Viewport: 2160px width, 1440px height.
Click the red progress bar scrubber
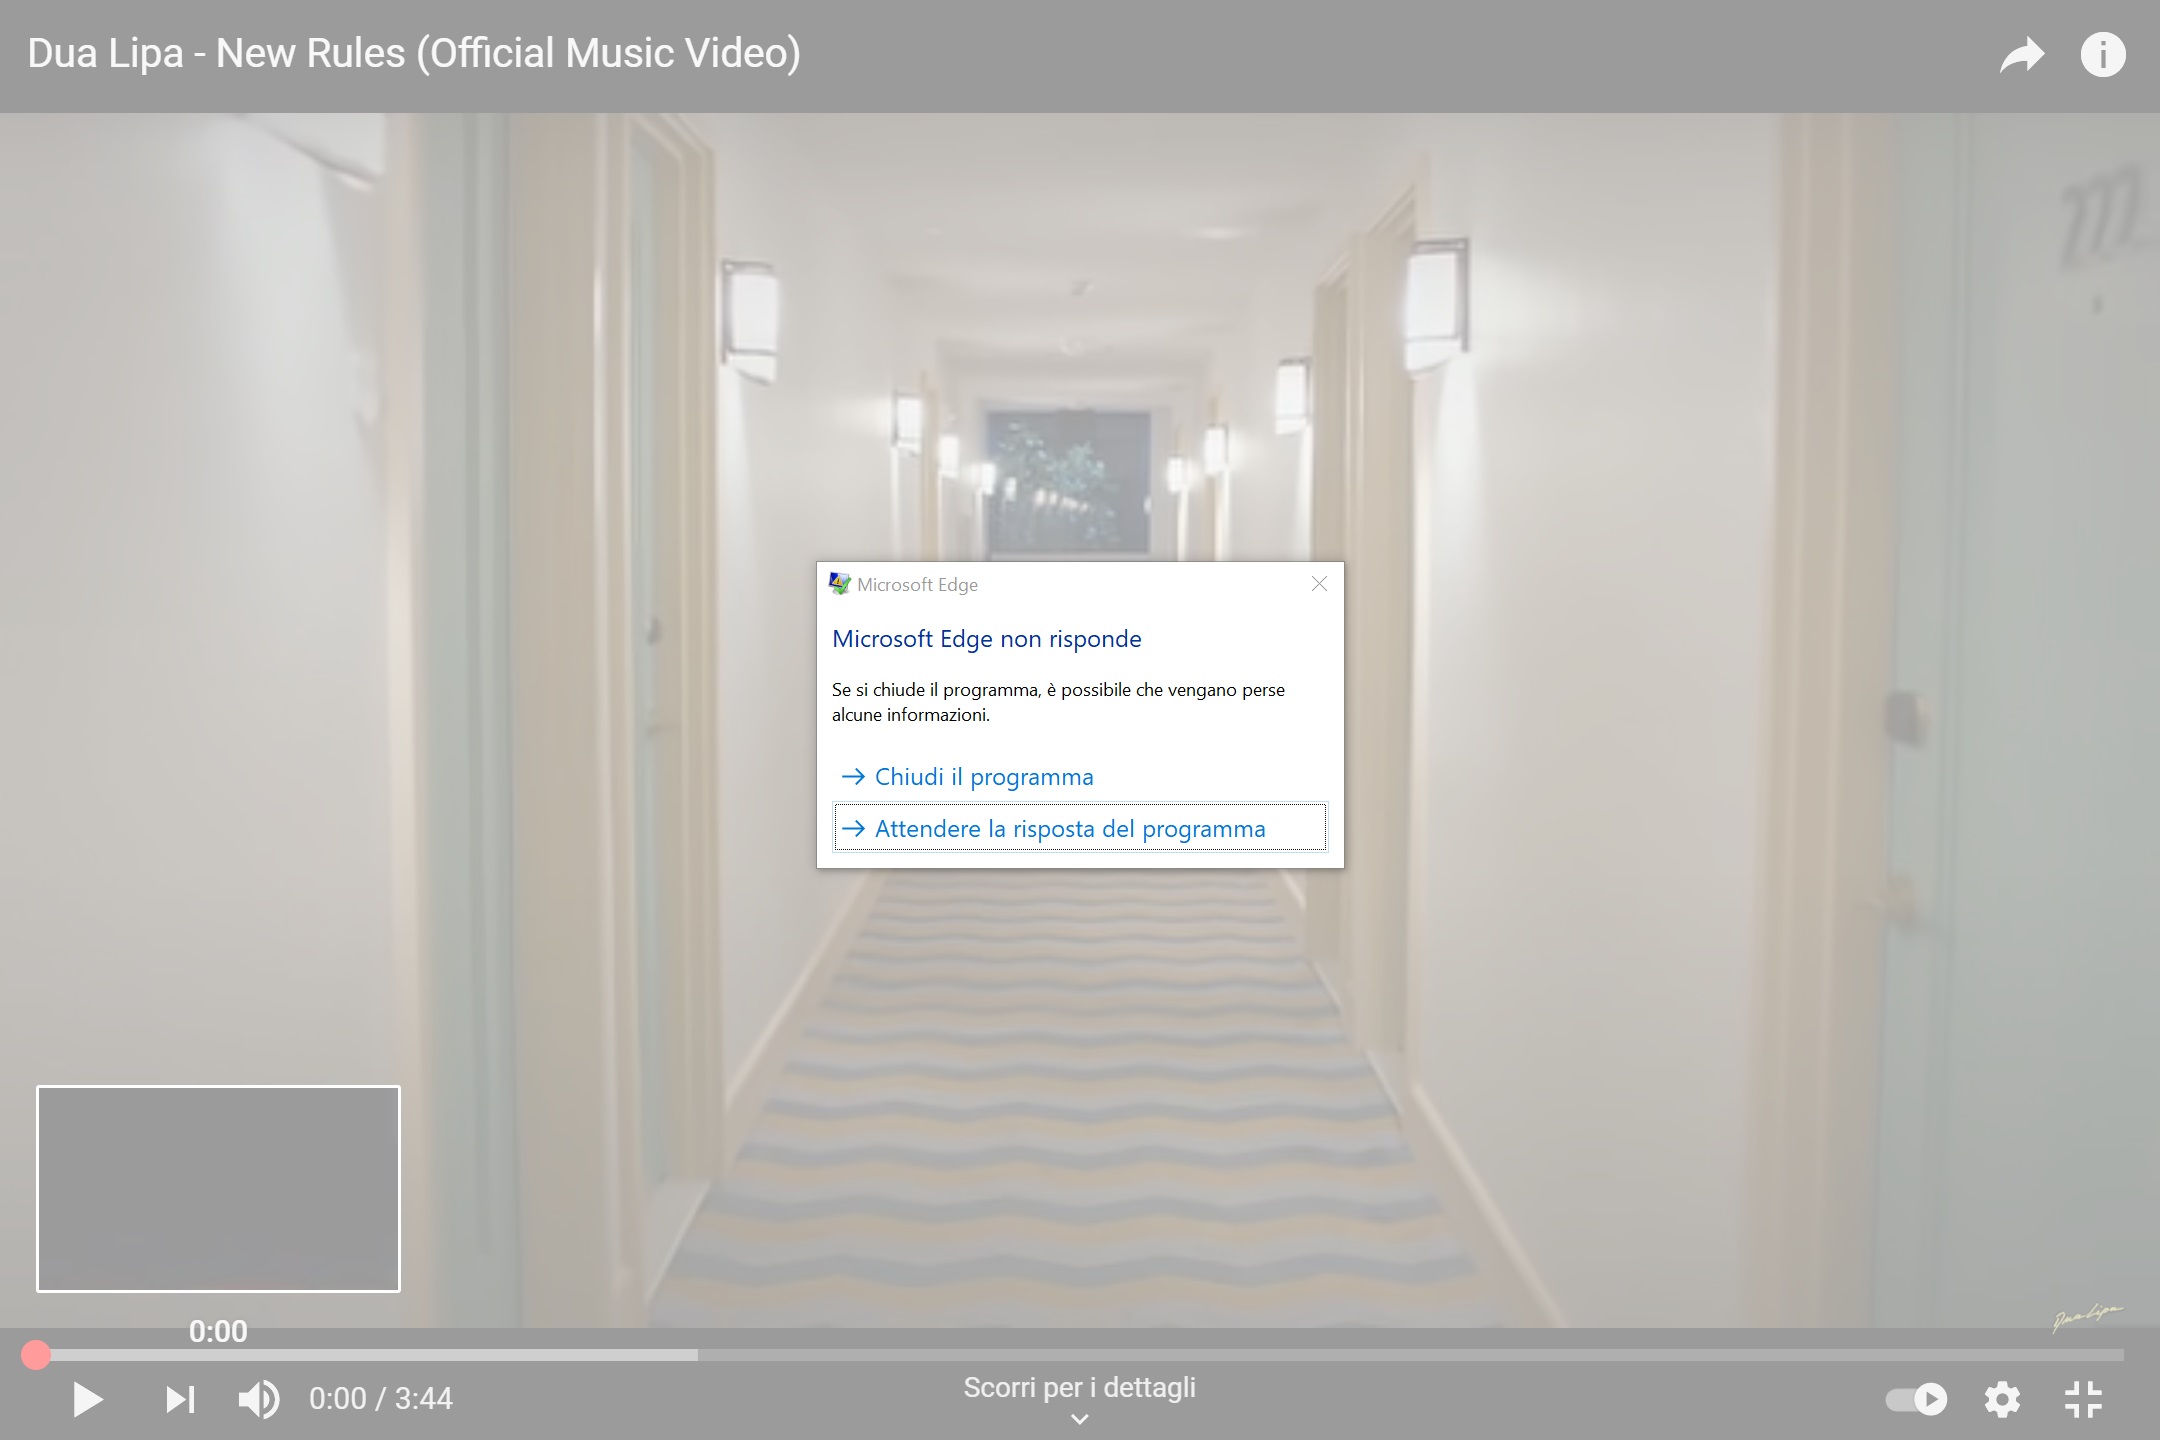point(36,1355)
